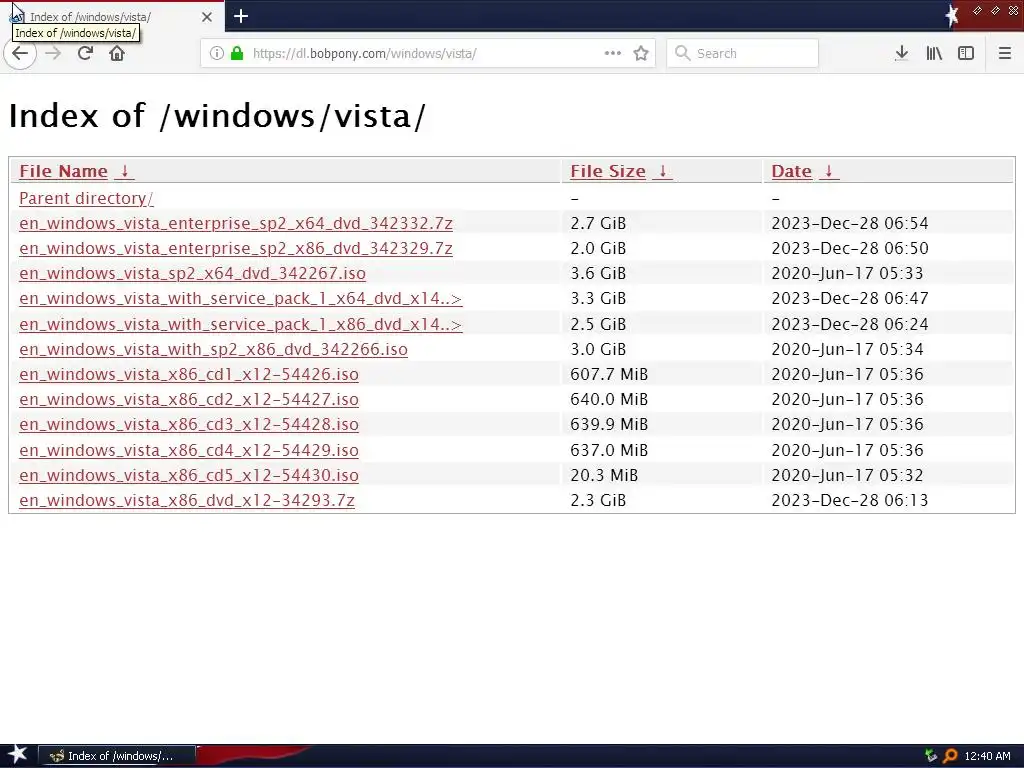Open the Library bookmarks and history icon

[934, 54]
